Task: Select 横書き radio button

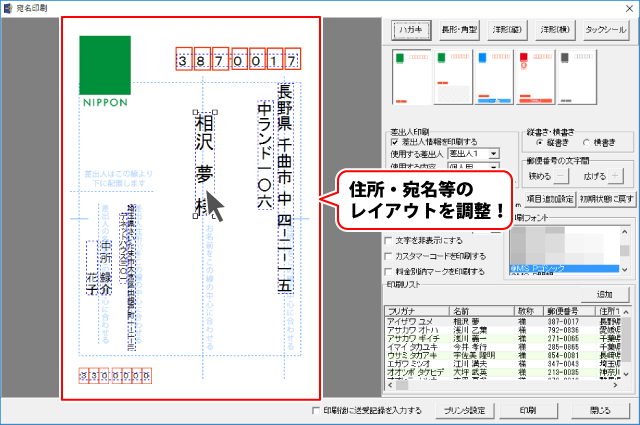Action: pyautogui.click(x=585, y=143)
